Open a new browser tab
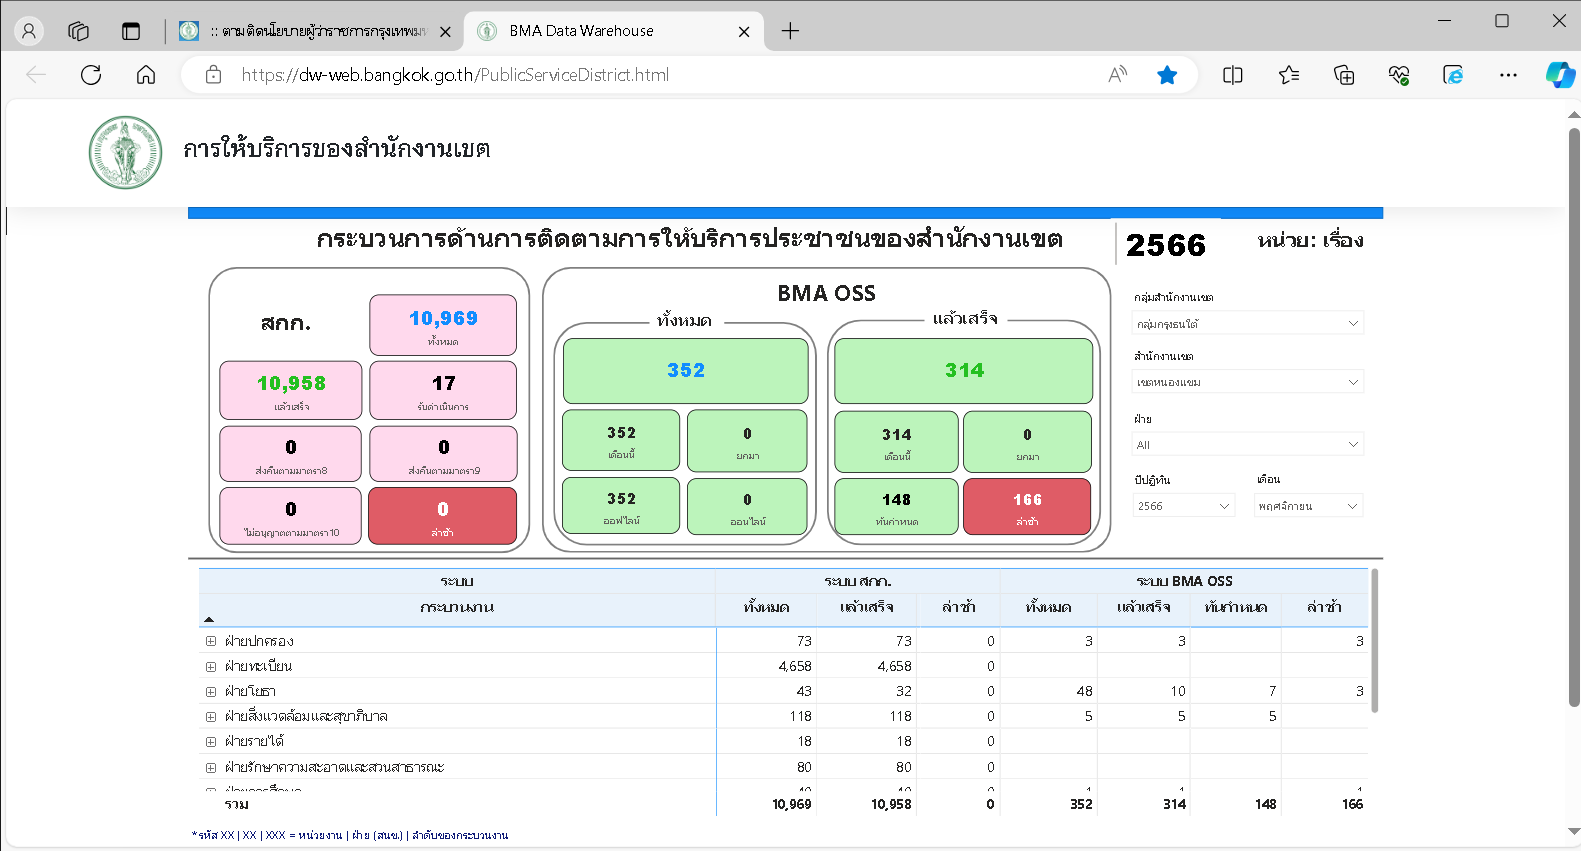 (x=790, y=31)
